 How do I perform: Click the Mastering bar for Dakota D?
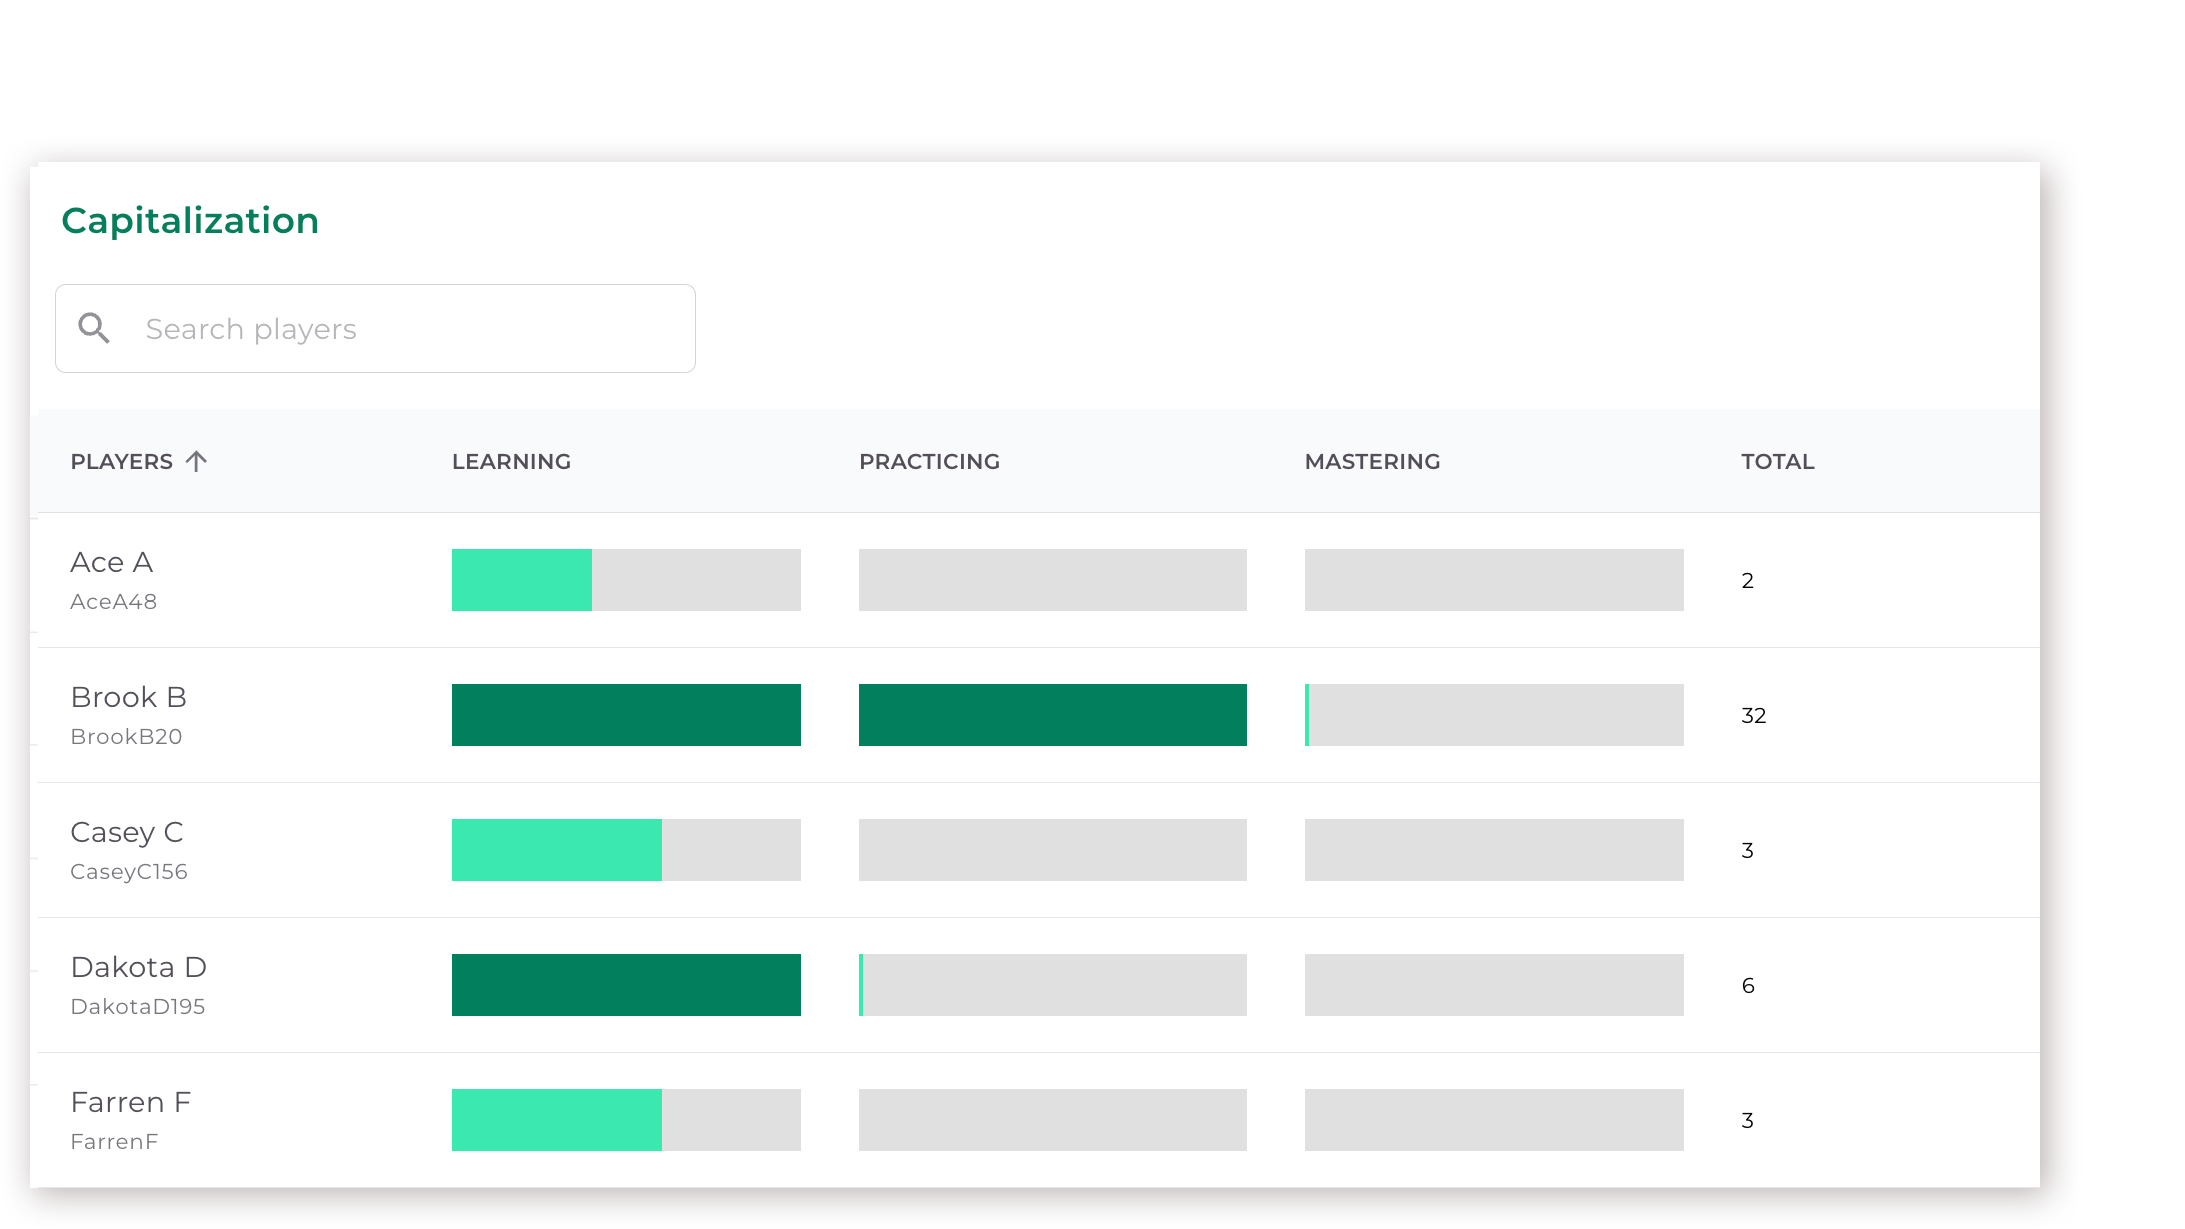[x=1493, y=984]
